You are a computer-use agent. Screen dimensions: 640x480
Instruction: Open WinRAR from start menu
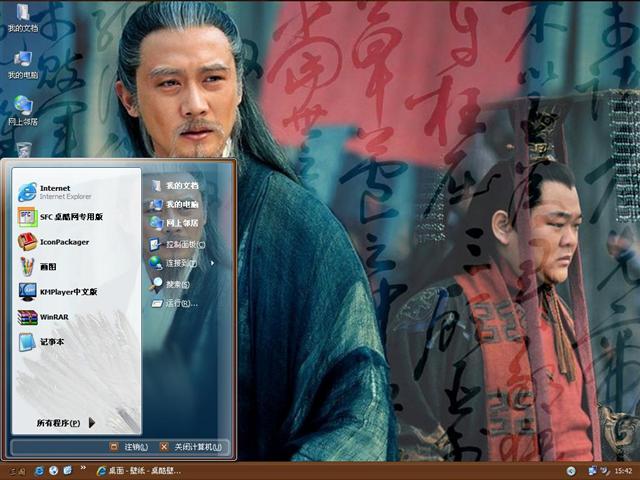point(43,317)
